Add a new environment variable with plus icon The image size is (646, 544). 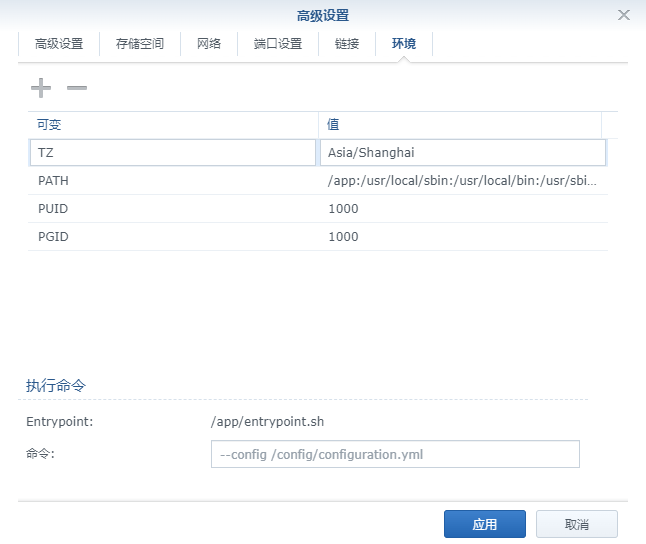[41, 88]
